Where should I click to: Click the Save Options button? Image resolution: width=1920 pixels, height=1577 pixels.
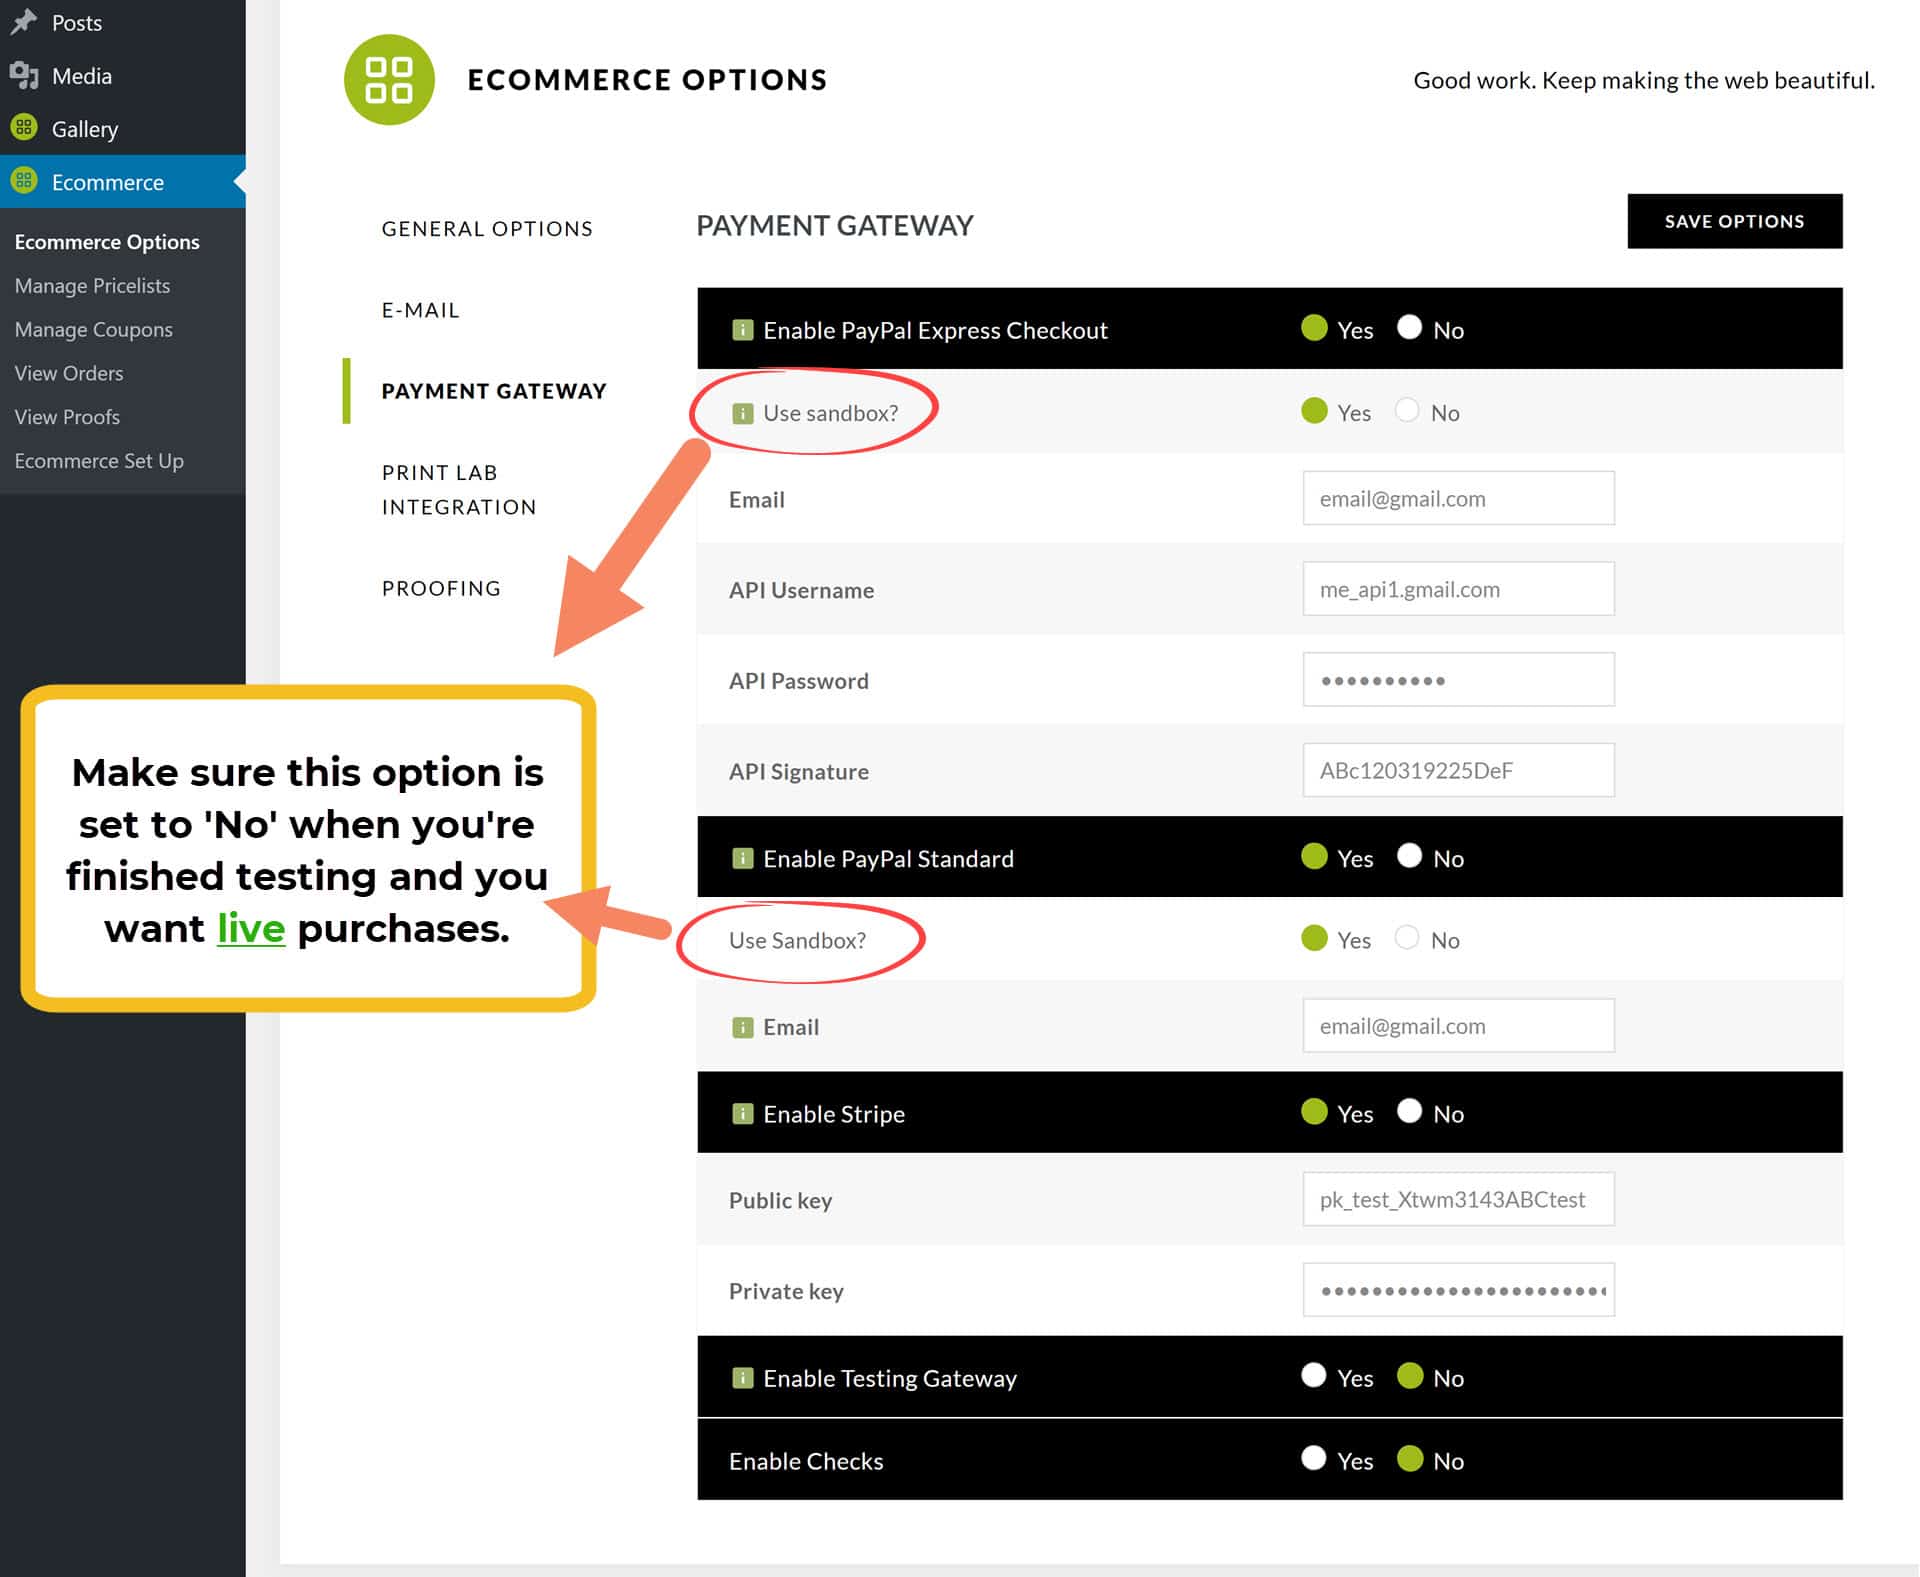point(1734,221)
